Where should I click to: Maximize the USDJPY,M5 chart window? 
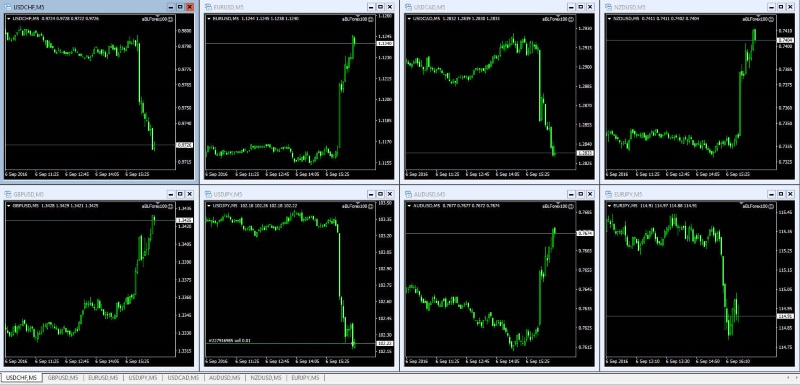(380, 194)
